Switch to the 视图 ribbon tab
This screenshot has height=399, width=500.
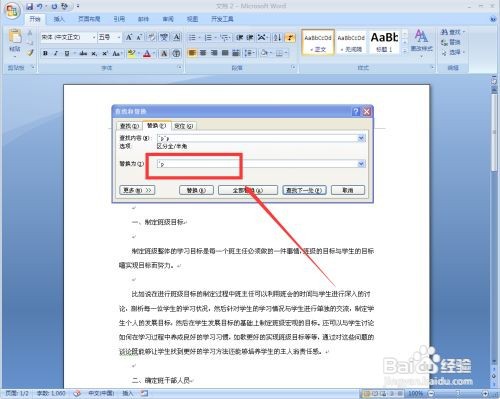point(192,19)
